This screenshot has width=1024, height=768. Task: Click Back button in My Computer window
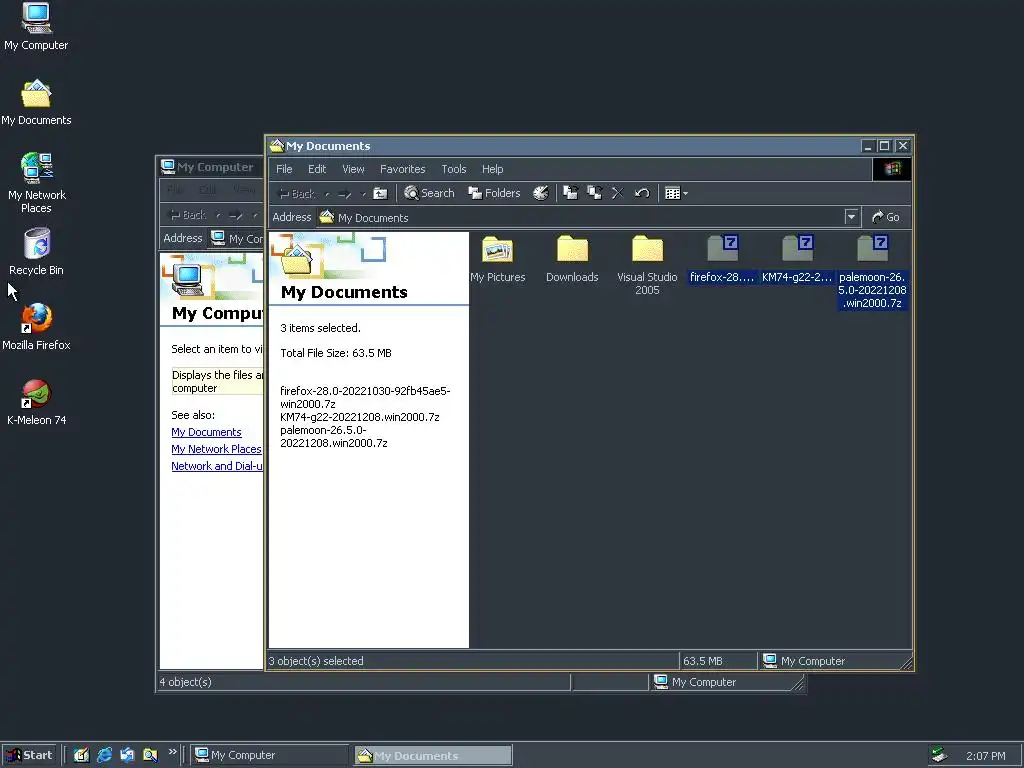pyautogui.click(x=188, y=215)
